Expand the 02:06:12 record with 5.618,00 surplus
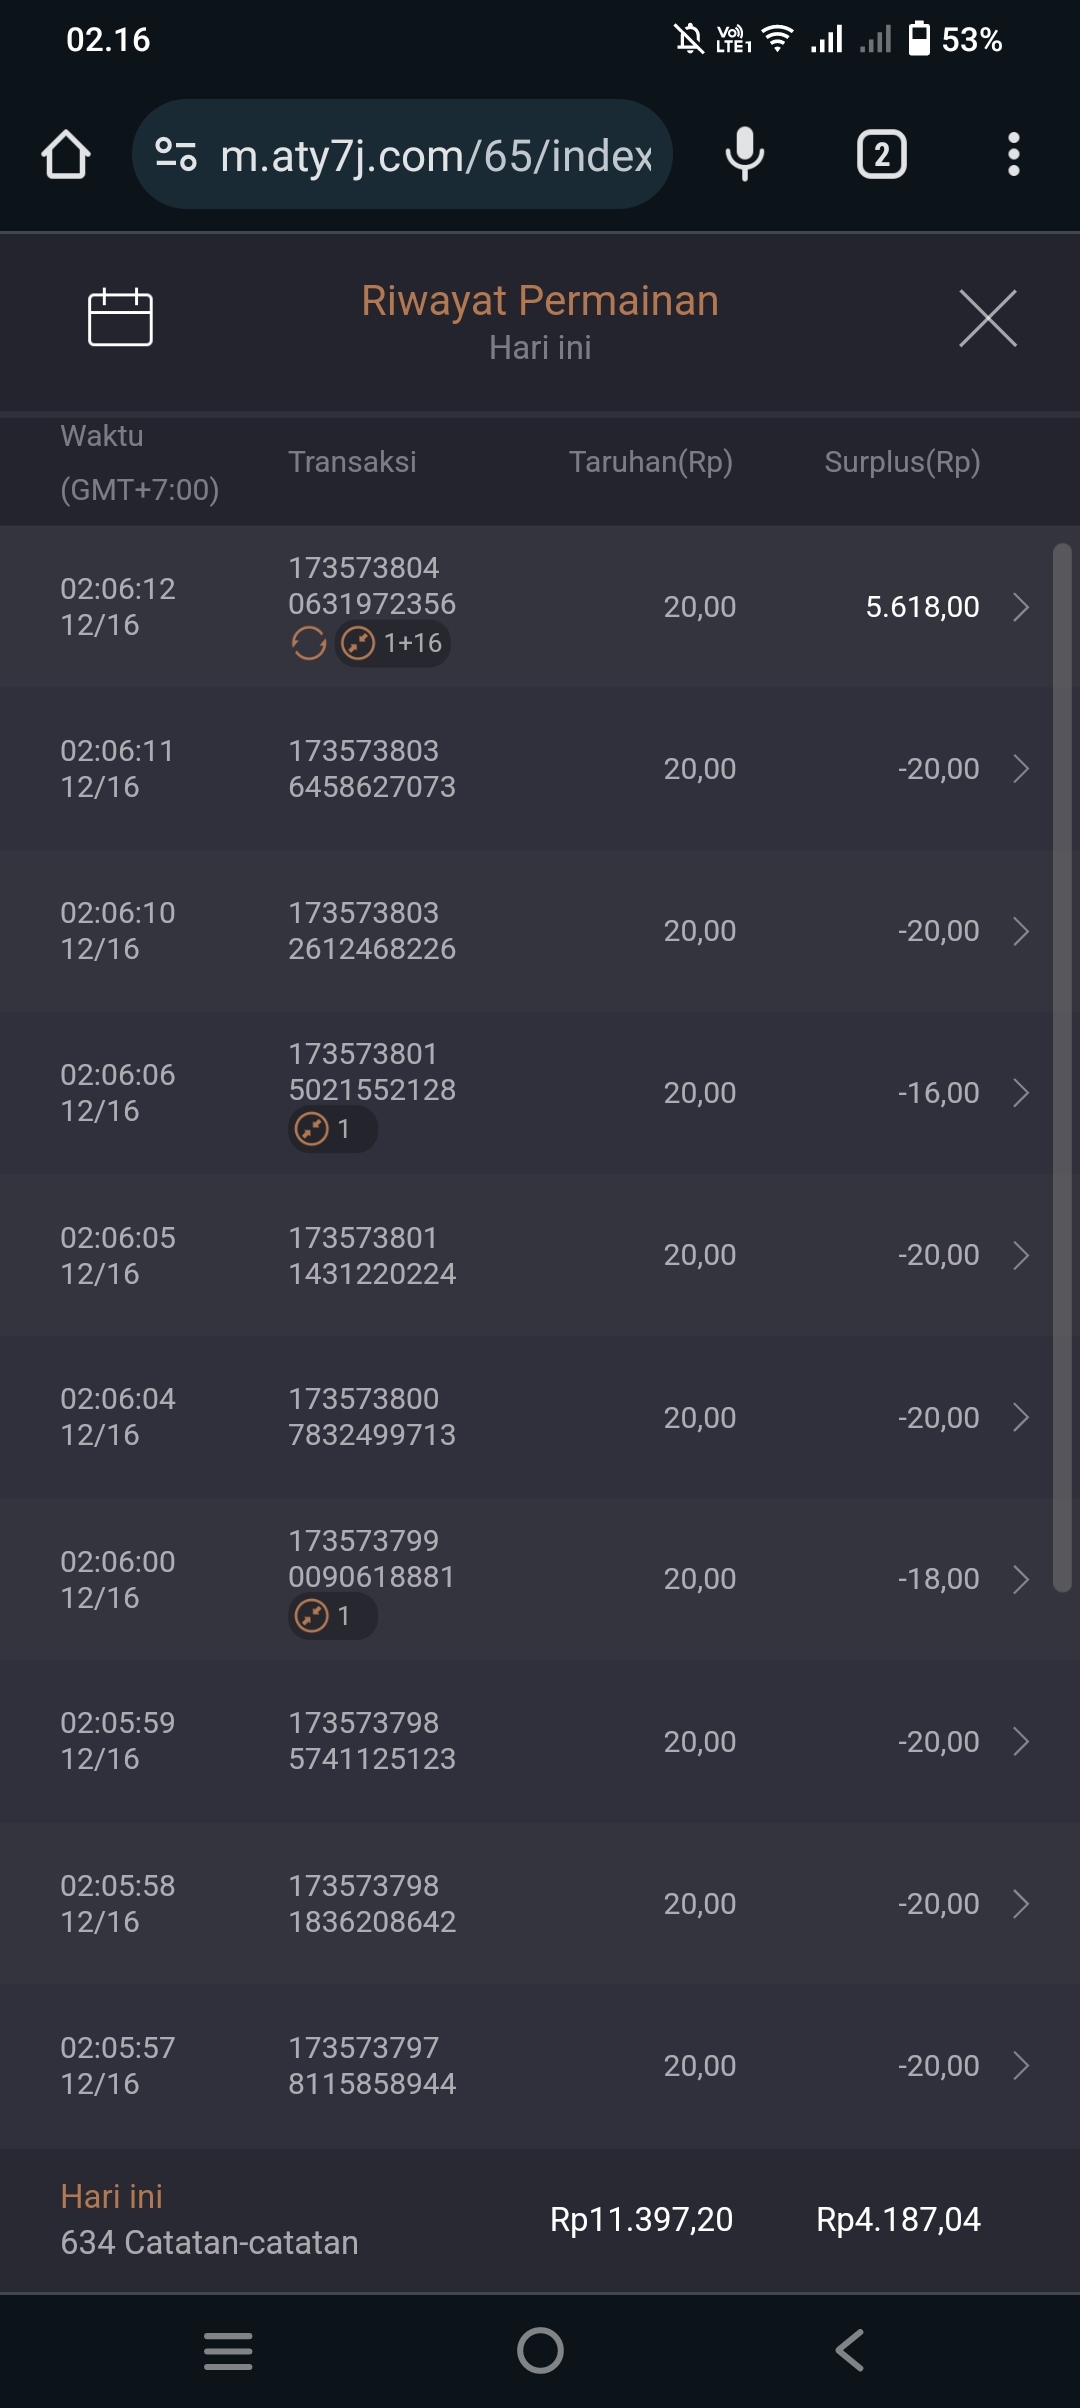The height and width of the screenshot is (2408, 1080). [x=1020, y=607]
